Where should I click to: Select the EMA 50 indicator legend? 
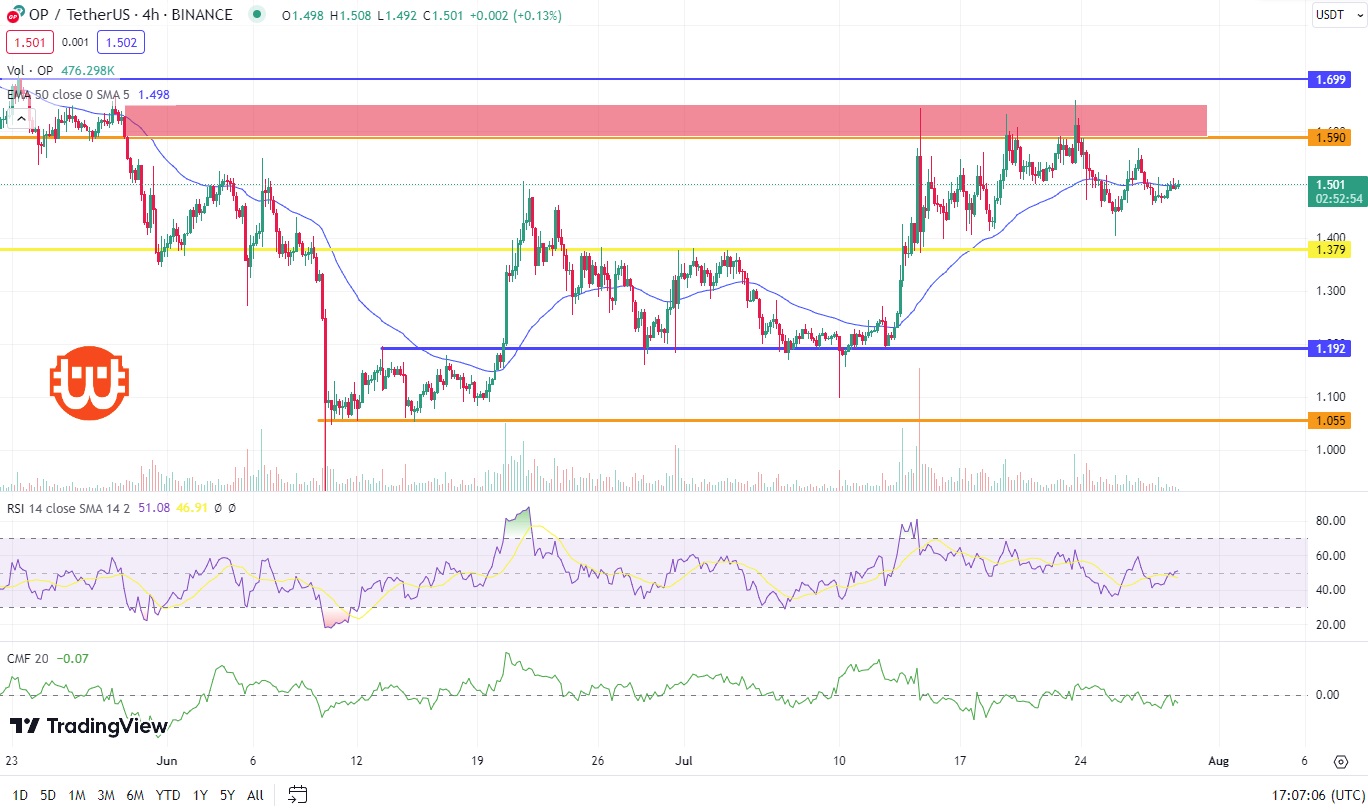tap(70, 94)
